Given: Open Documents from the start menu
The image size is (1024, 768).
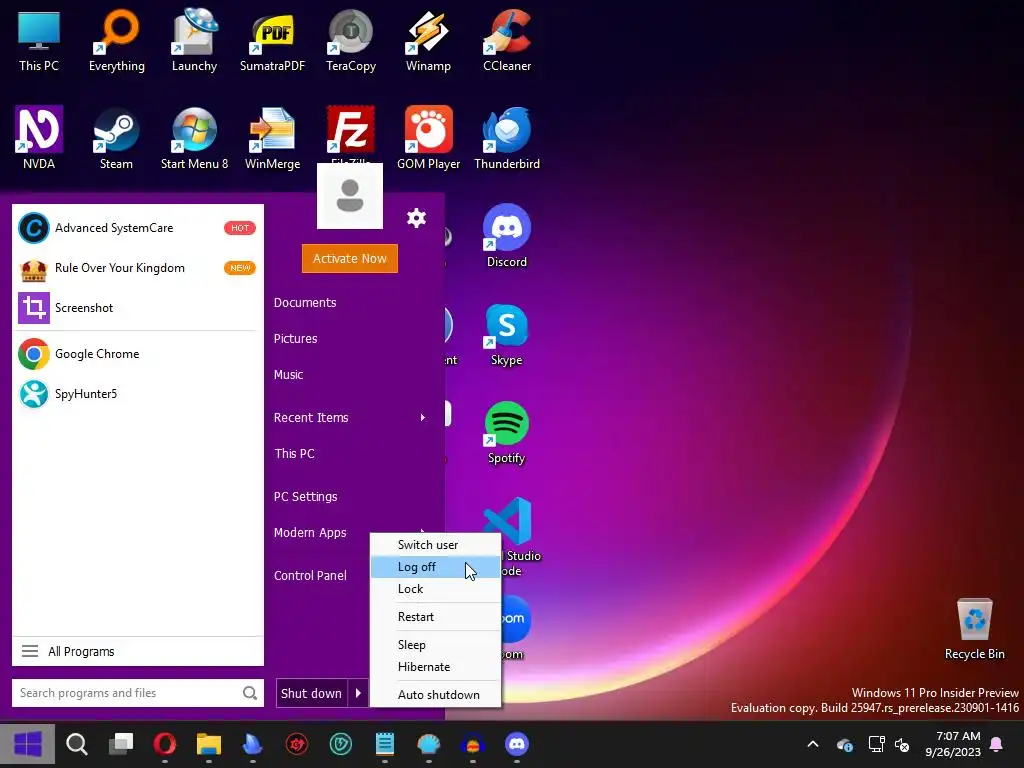Looking at the screenshot, I should click(x=305, y=302).
